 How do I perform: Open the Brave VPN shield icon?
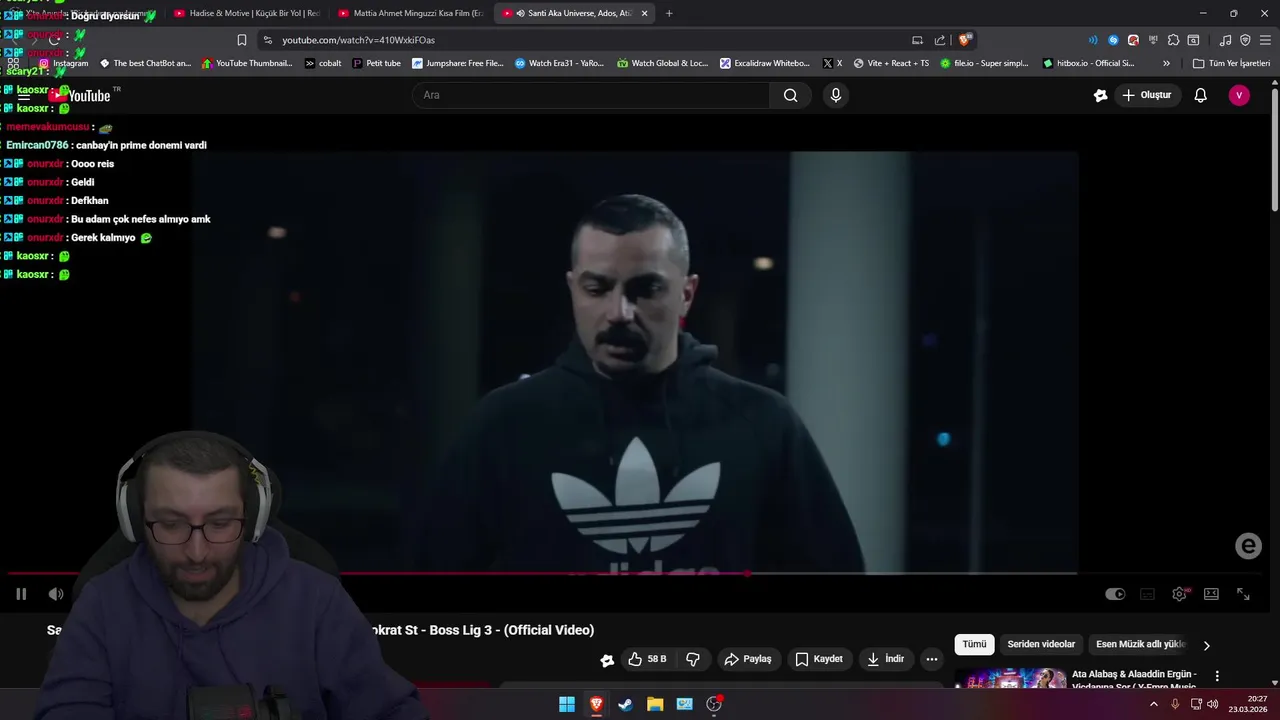tap(1245, 40)
